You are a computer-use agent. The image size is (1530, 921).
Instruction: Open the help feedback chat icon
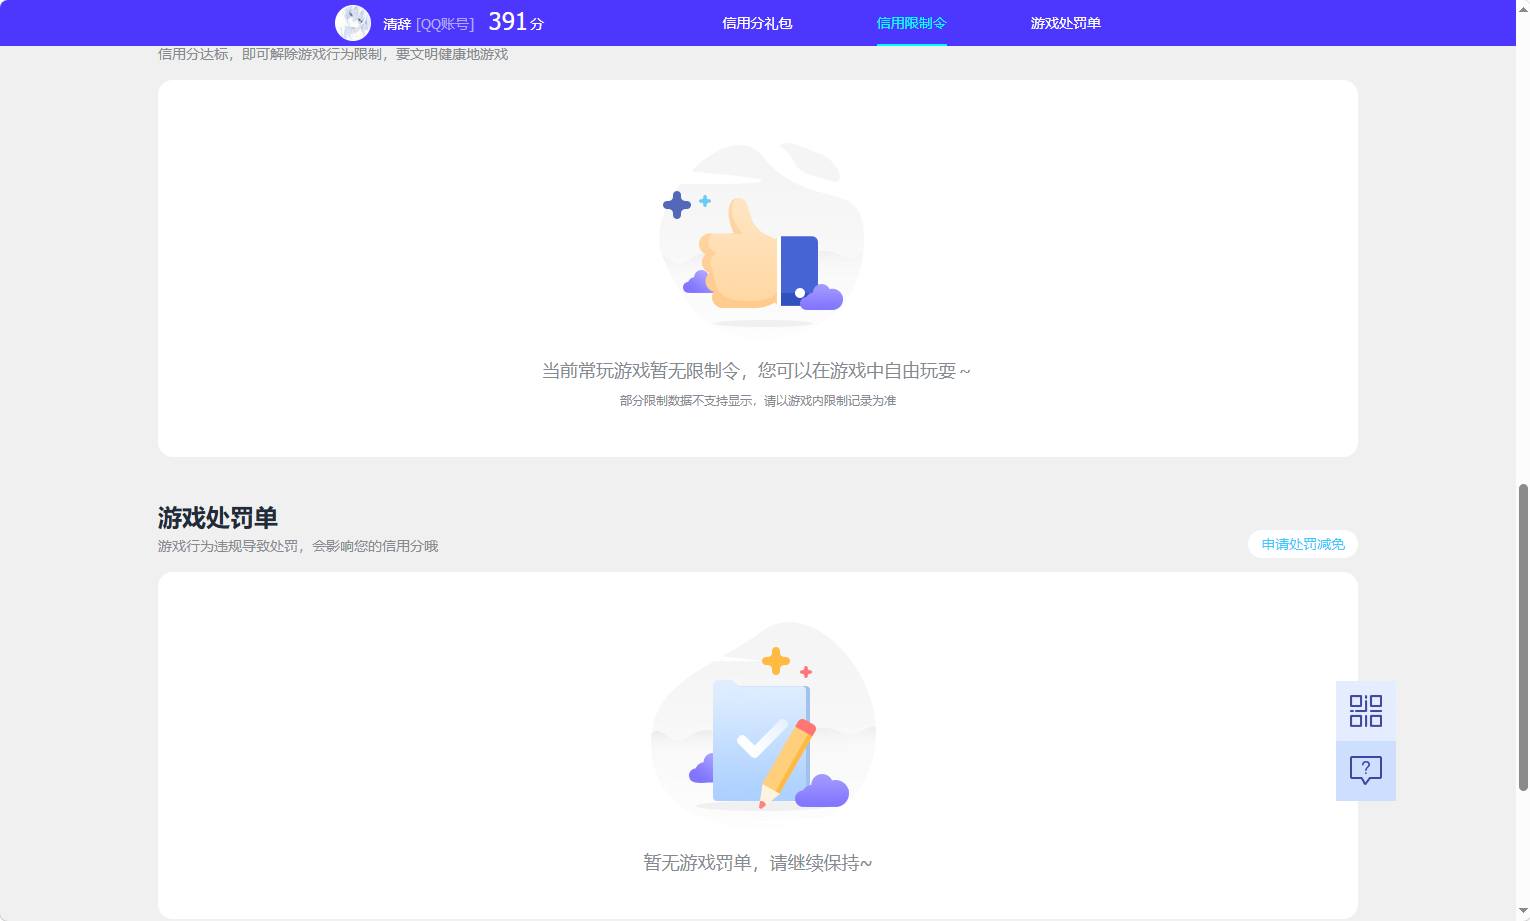coord(1366,771)
